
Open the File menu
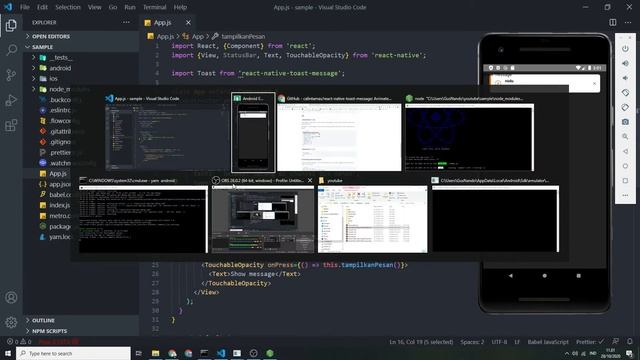tap(25, 7)
